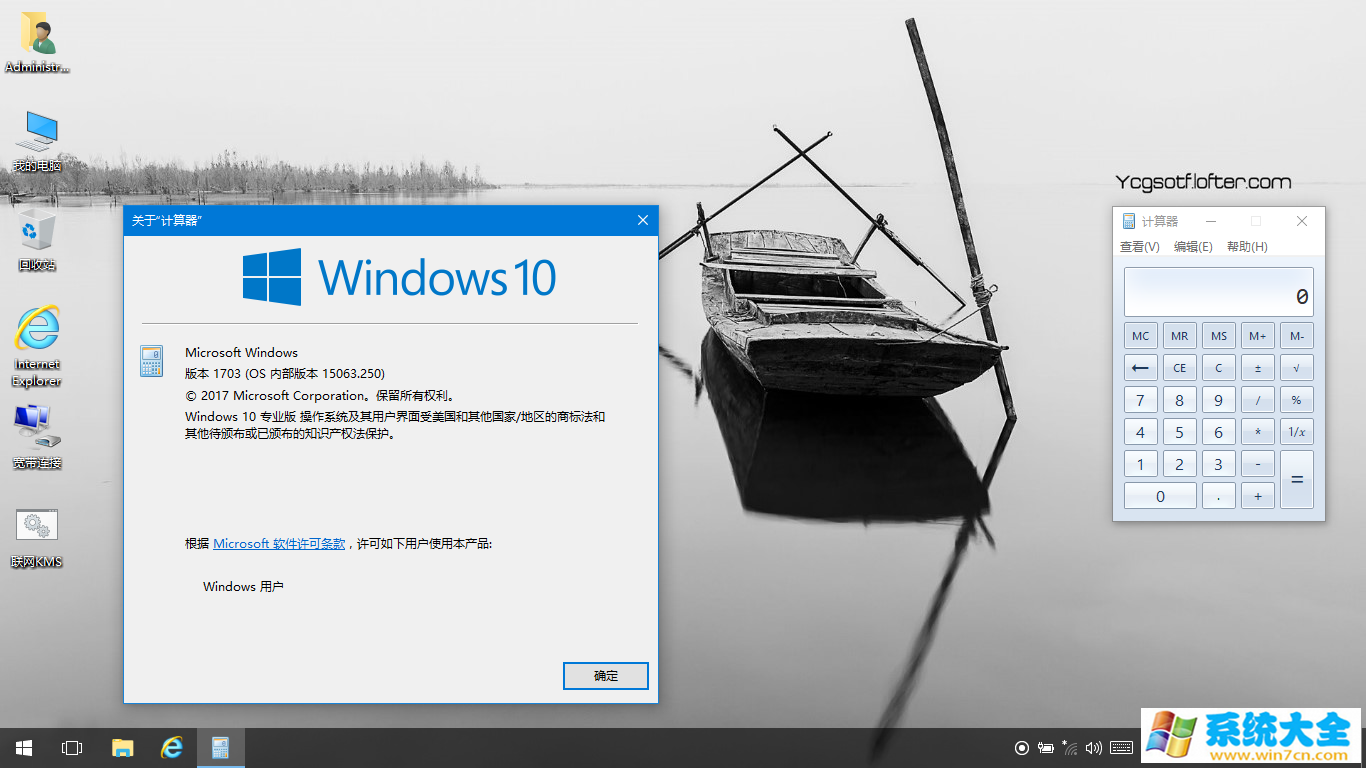
Task: Close the 关于"计算器" dialog
Action: [642, 220]
